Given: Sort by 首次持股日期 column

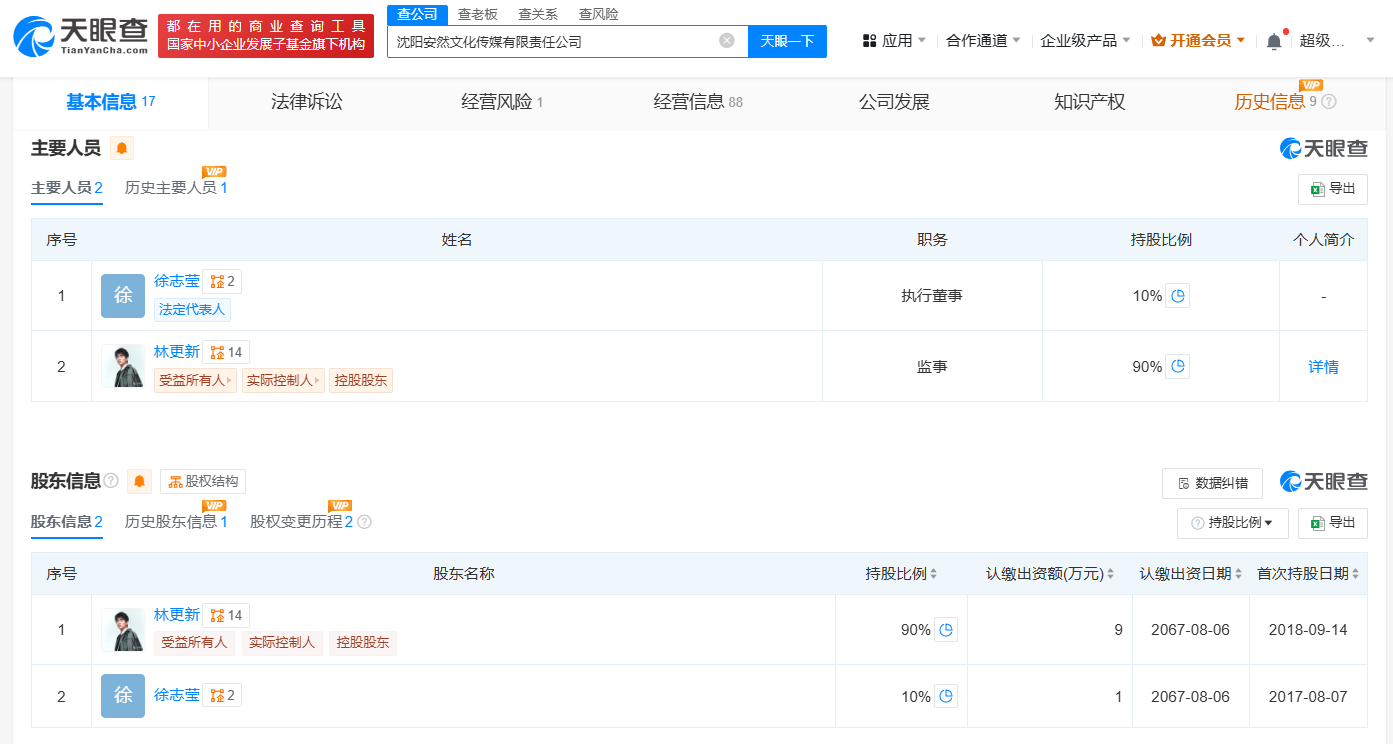Looking at the screenshot, I should [1313, 574].
